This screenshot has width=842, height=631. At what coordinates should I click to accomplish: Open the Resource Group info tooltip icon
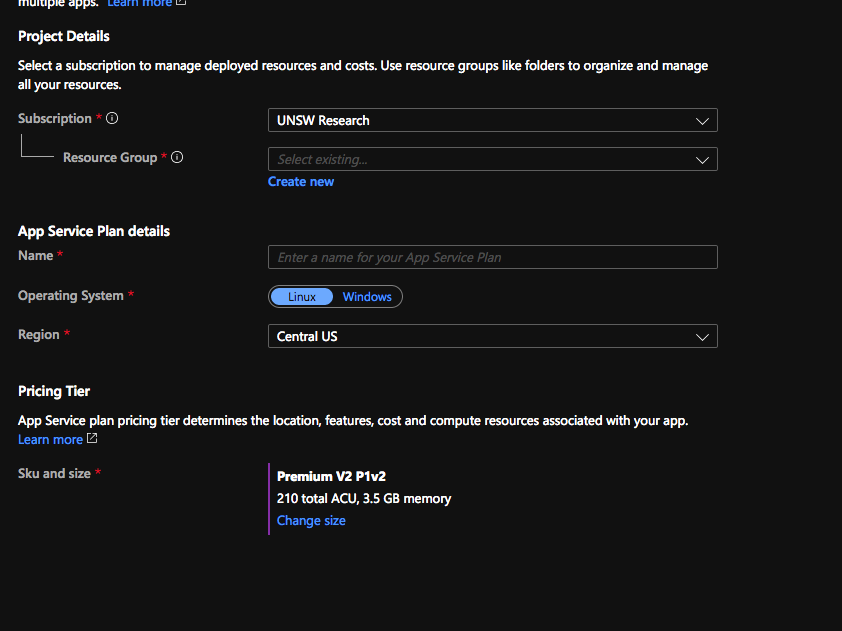pos(177,157)
